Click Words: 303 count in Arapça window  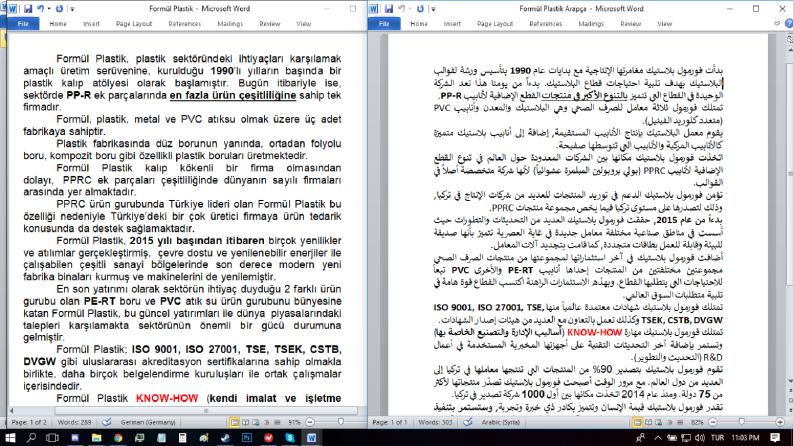coord(435,422)
